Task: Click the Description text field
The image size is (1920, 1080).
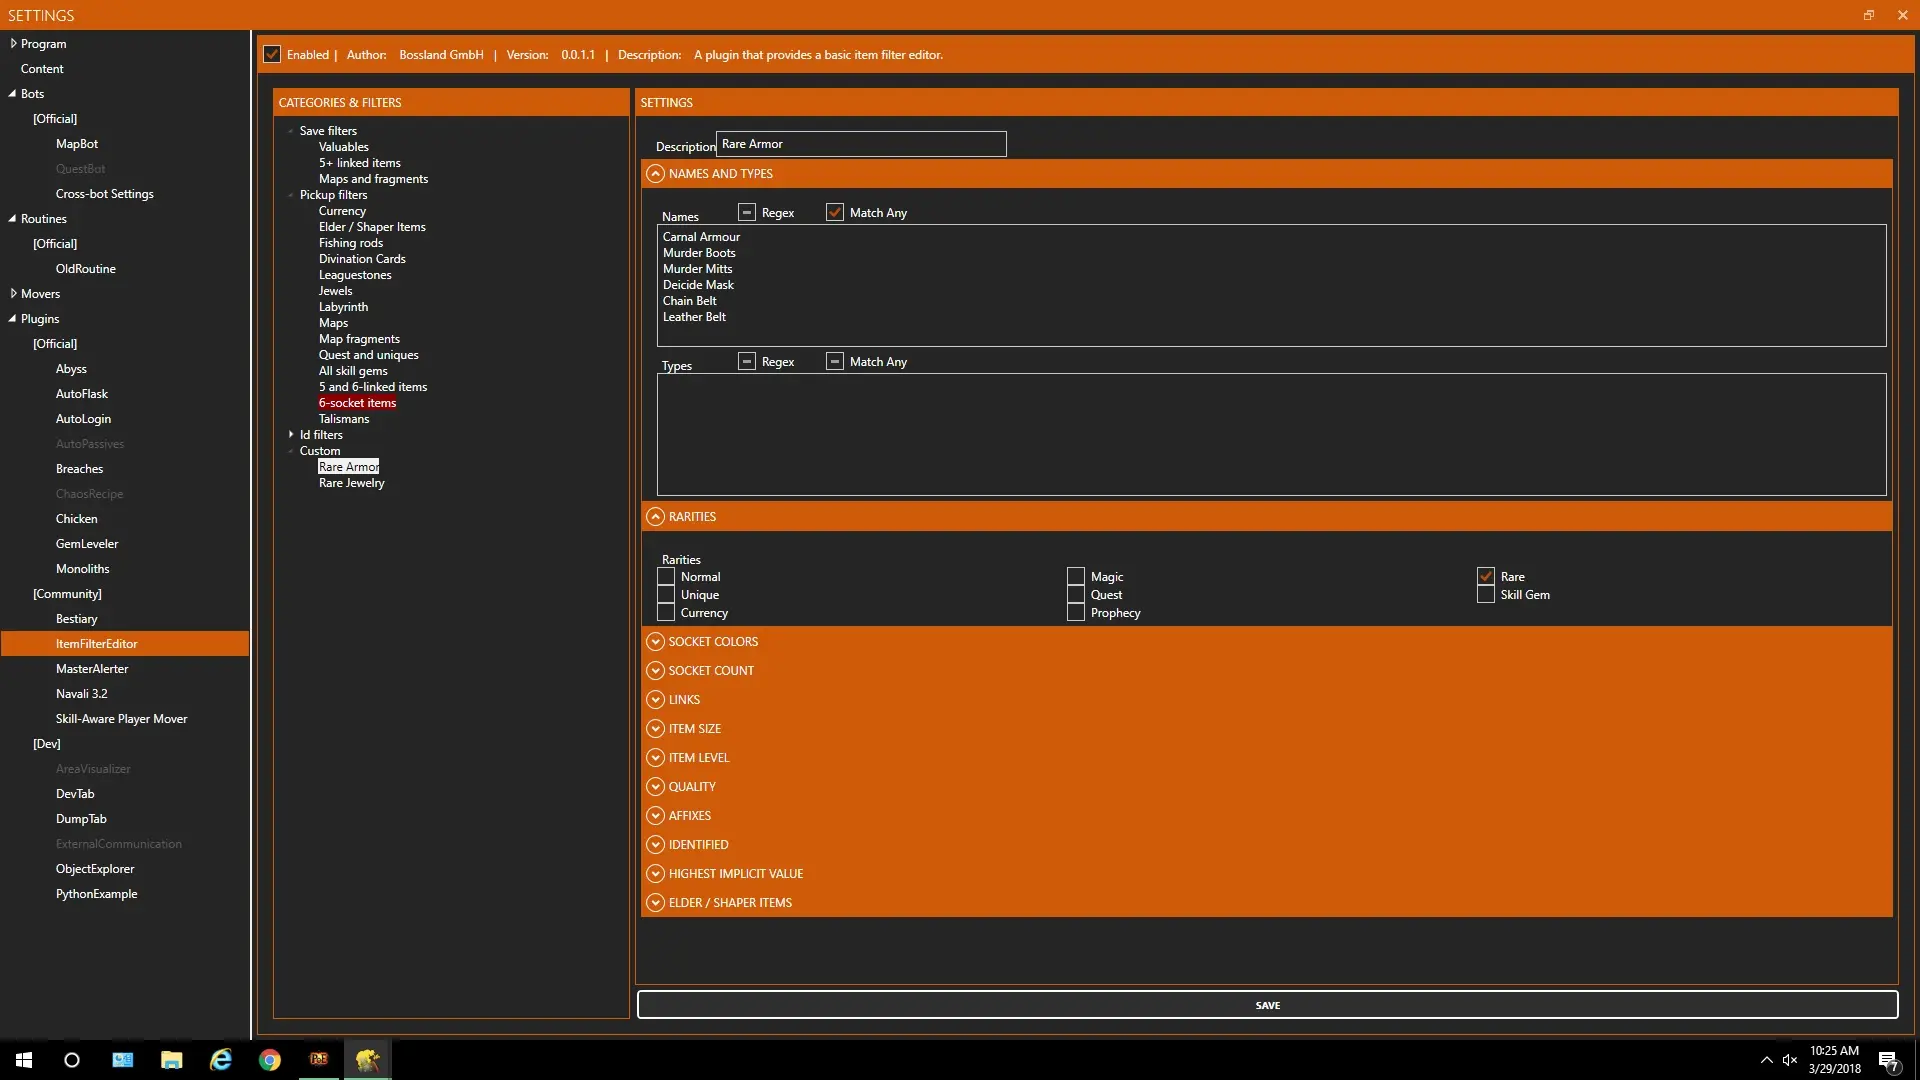Action: tap(860, 144)
